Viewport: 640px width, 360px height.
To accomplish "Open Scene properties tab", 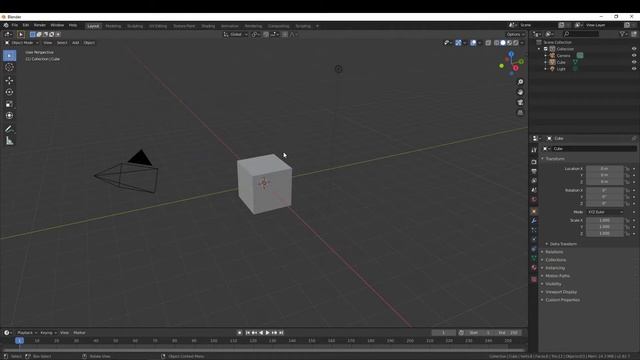I will (534, 190).
